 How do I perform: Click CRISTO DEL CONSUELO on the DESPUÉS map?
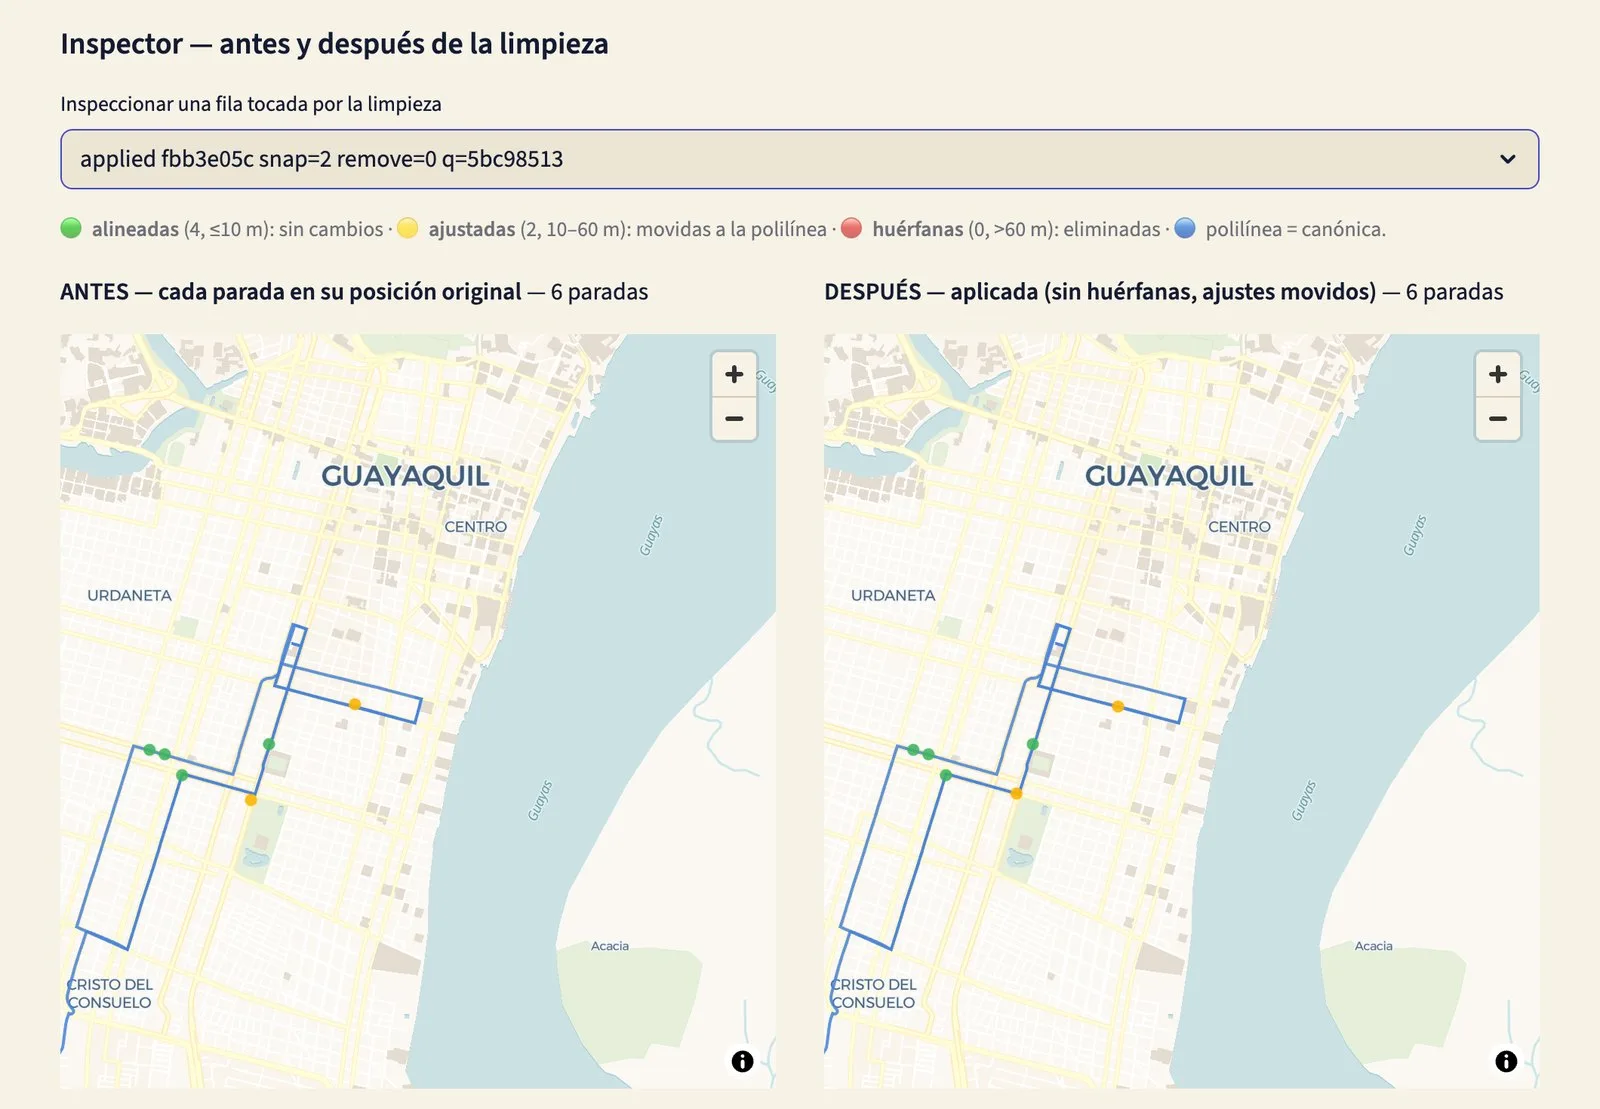point(874,993)
